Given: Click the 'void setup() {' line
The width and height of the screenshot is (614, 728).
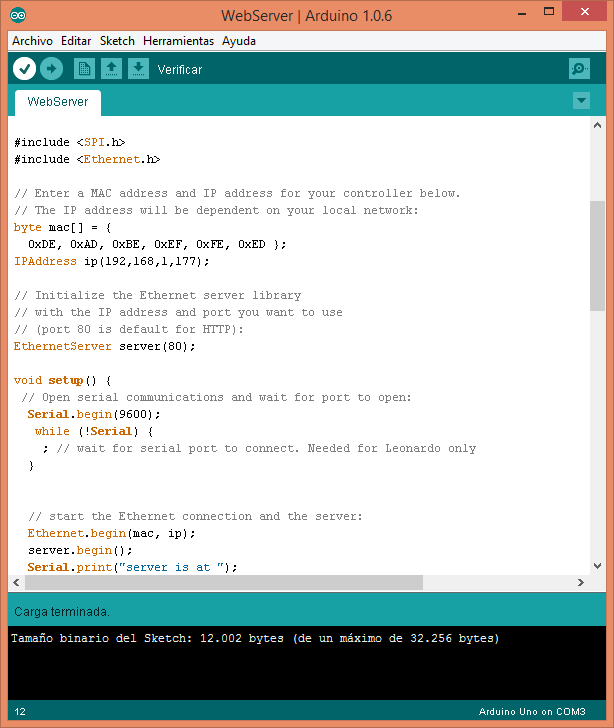Looking at the screenshot, I should tap(62, 381).
